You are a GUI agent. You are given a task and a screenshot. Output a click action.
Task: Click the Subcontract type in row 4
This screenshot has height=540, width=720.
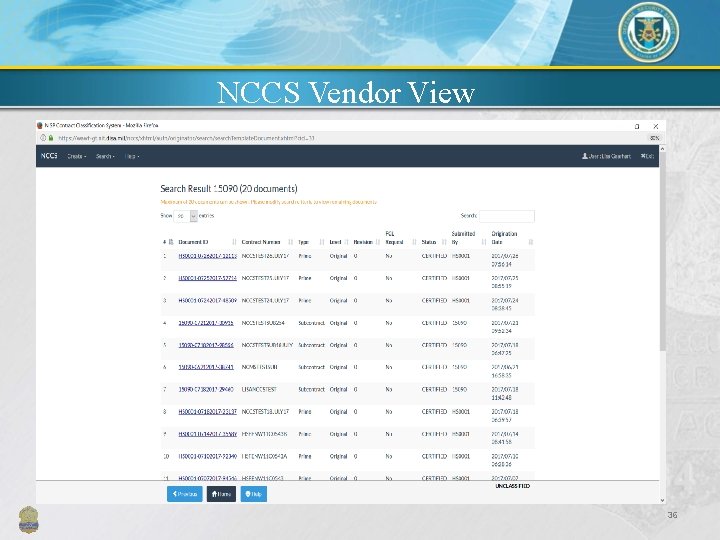click(x=311, y=323)
